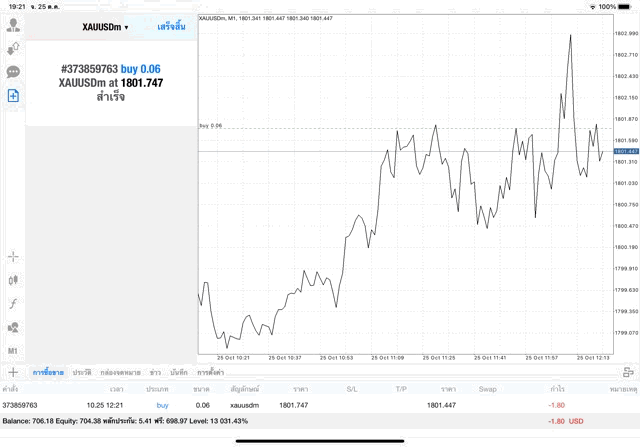The height and width of the screenshot is (447, 640).
Task: Click the chart title XAUUSDm, M1 text
Action: coord(265,18)
